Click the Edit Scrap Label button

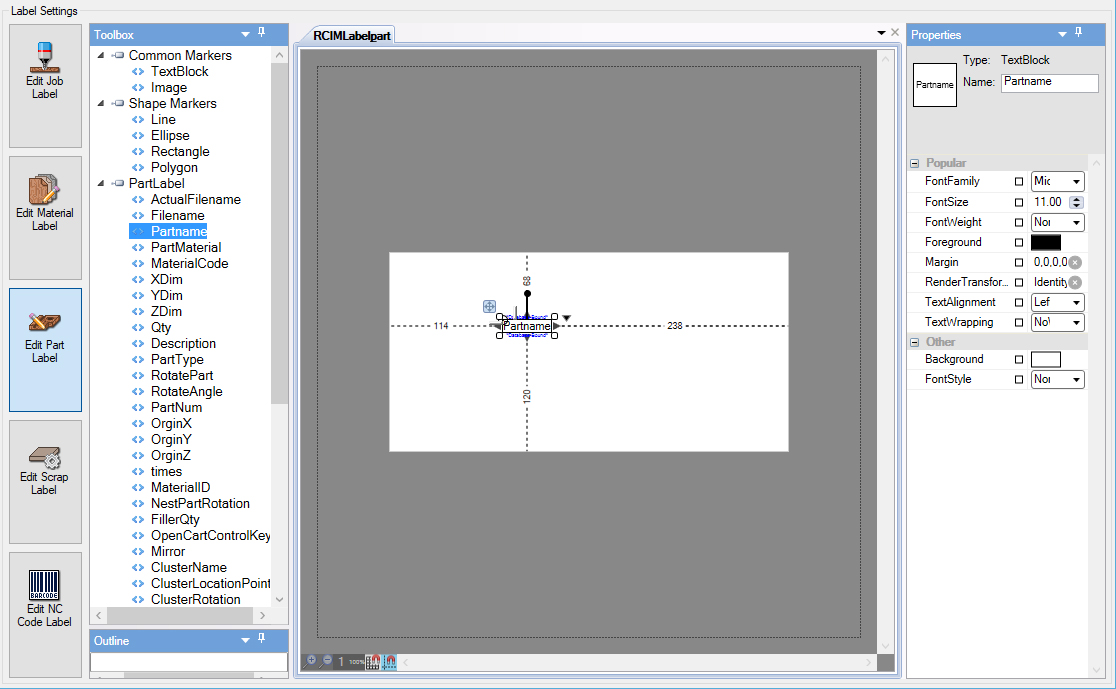pos(44,466)
